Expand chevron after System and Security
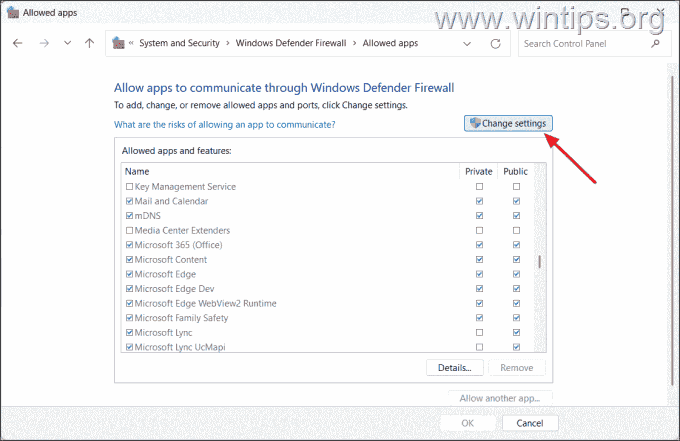 coord(228,43)
